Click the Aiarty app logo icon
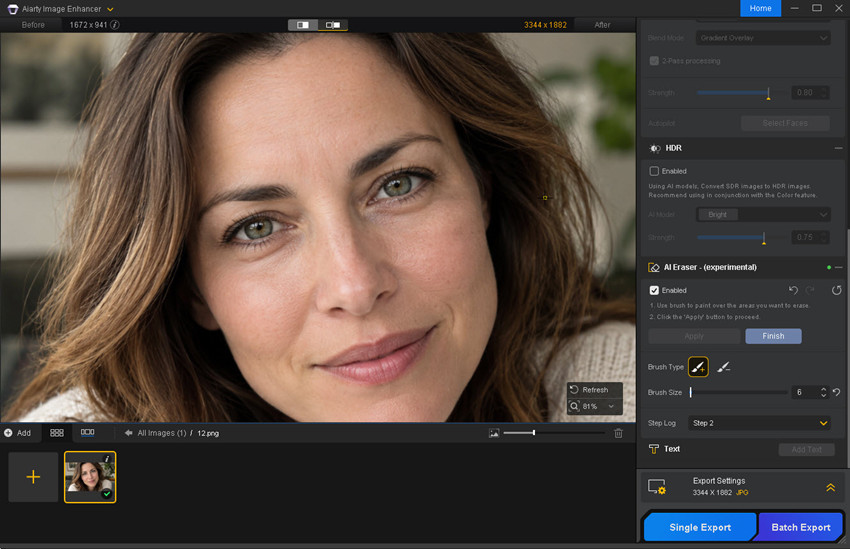850x549 pixels. 12,9
